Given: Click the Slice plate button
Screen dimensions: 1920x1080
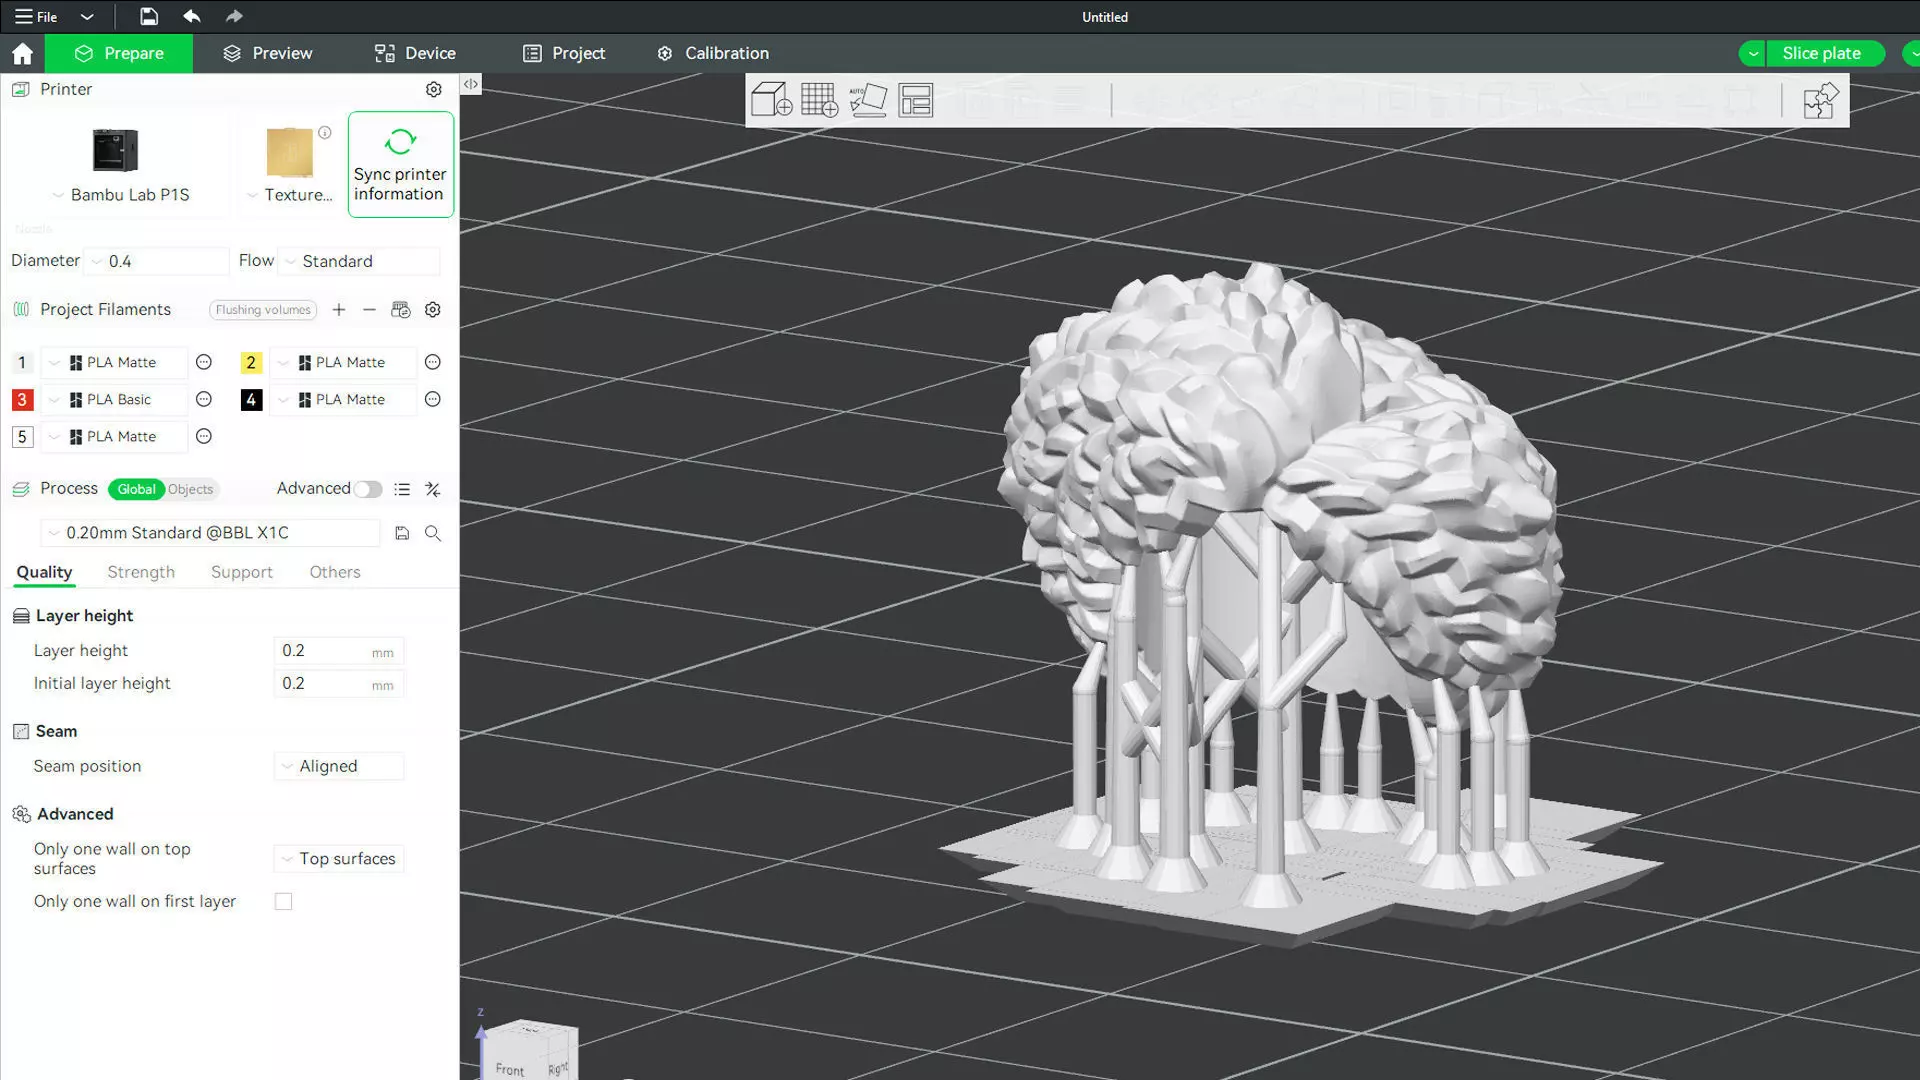Looking at the screenshot, I should [1820, 53].
